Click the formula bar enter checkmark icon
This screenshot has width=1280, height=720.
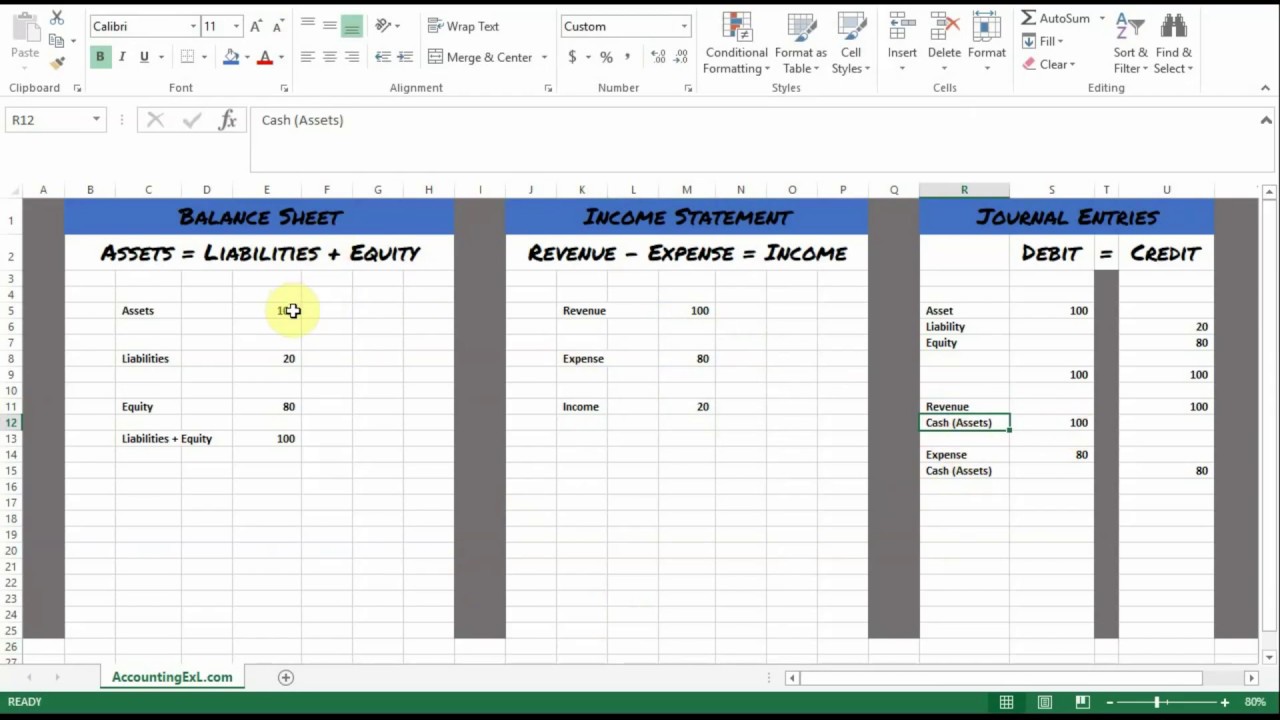click(x=192, y=120)
